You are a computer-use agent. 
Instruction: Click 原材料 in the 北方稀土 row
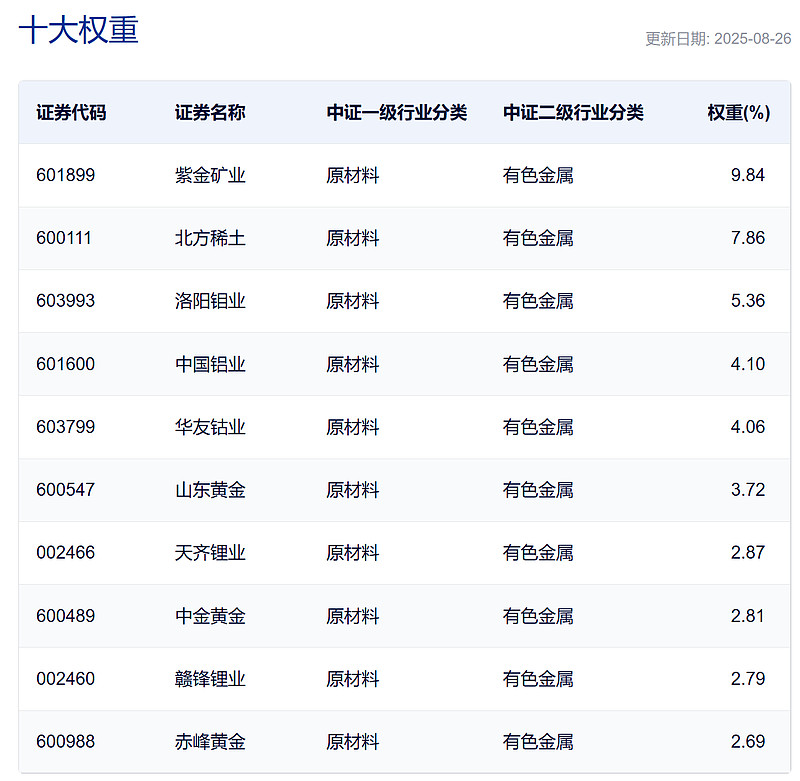point(353,238)
